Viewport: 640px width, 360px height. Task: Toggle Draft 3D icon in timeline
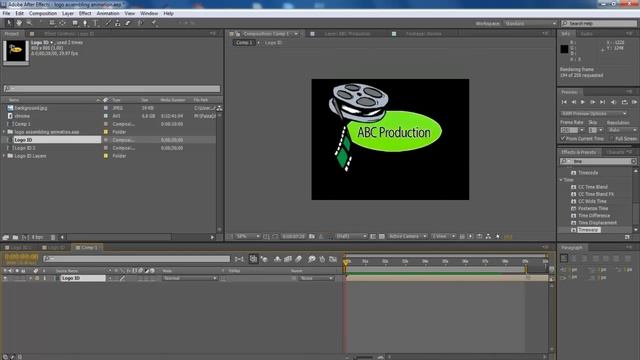click(x=264, y=259)
